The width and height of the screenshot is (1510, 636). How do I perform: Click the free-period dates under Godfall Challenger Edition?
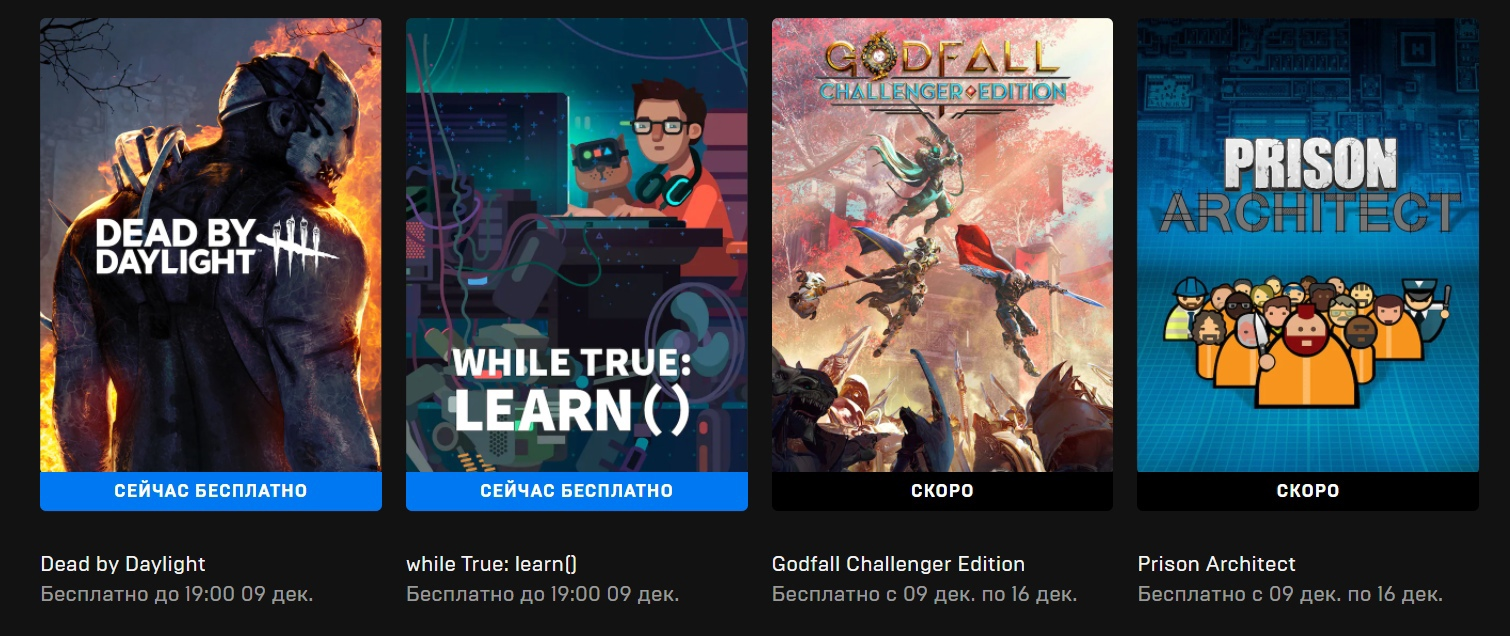click(924, 594)
